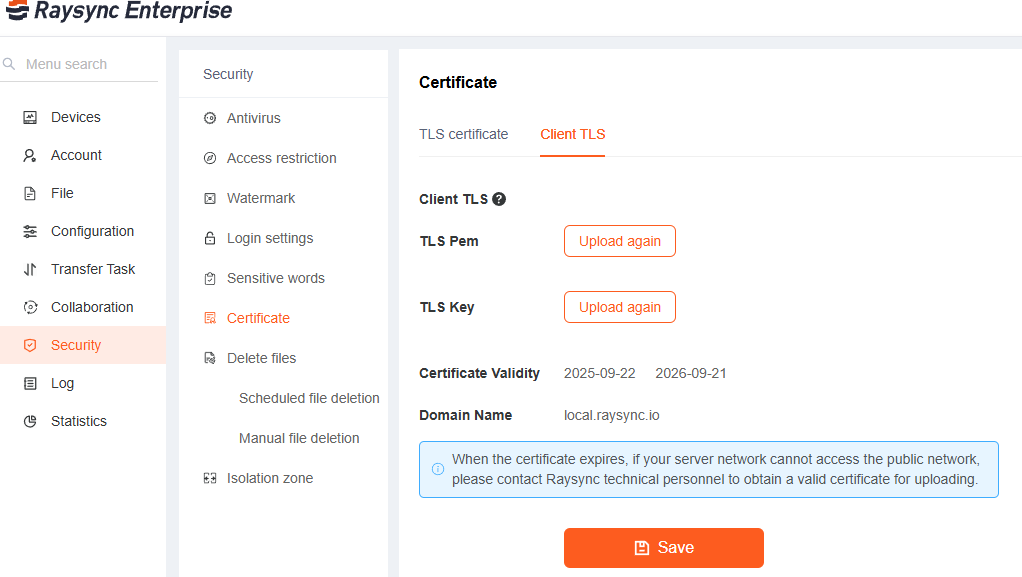Select the Account sidebar icon
The image size is (1022, 577).
click(31, 155)
